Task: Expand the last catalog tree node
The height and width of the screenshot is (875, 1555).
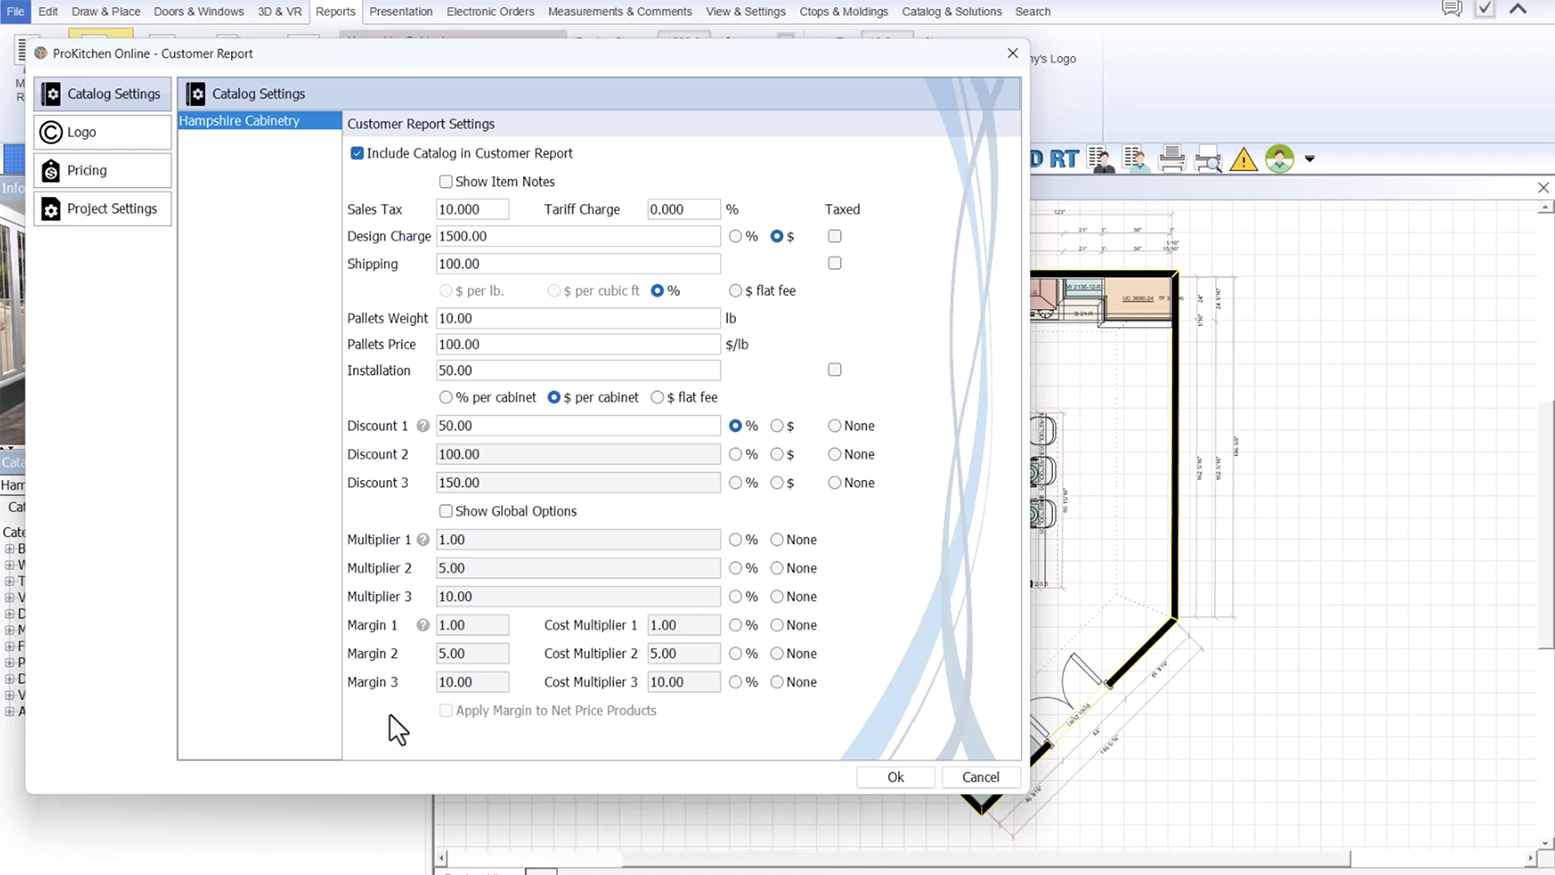Action: tap(10, 712)
